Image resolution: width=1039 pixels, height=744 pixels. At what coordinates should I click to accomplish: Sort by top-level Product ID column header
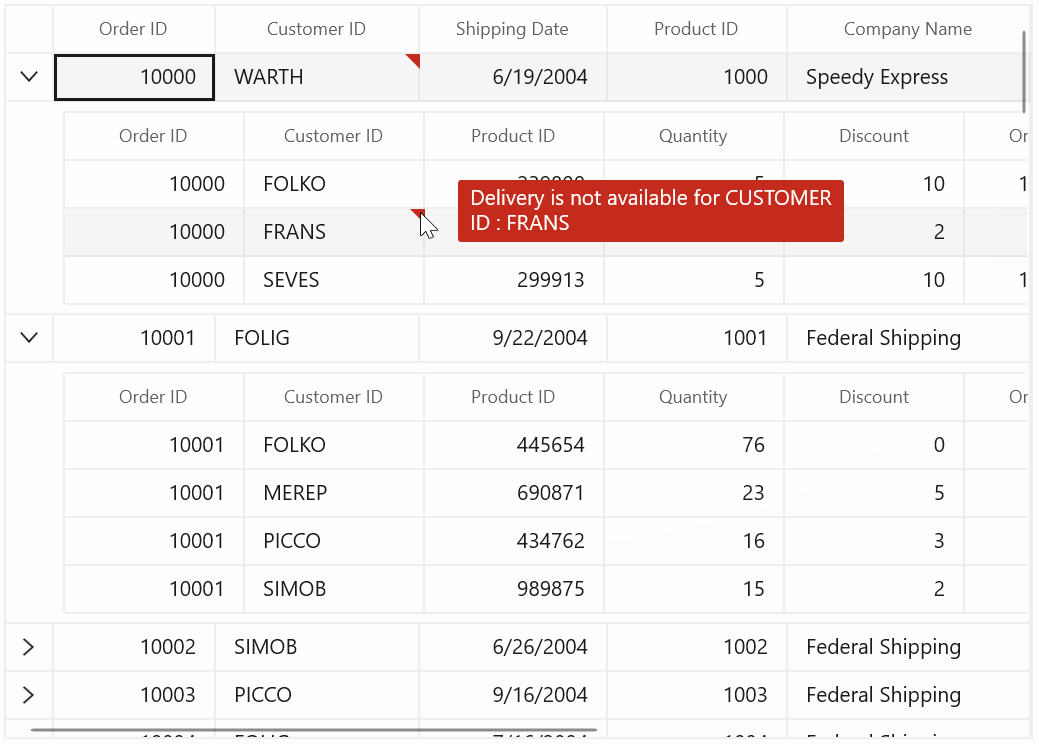click(x=696, y=29)
